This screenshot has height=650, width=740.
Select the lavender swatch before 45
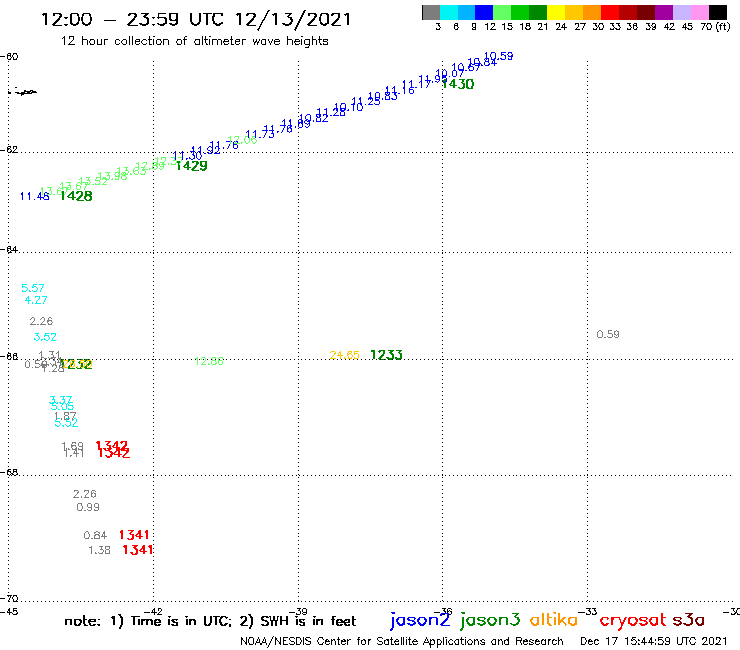click(681, 12)
